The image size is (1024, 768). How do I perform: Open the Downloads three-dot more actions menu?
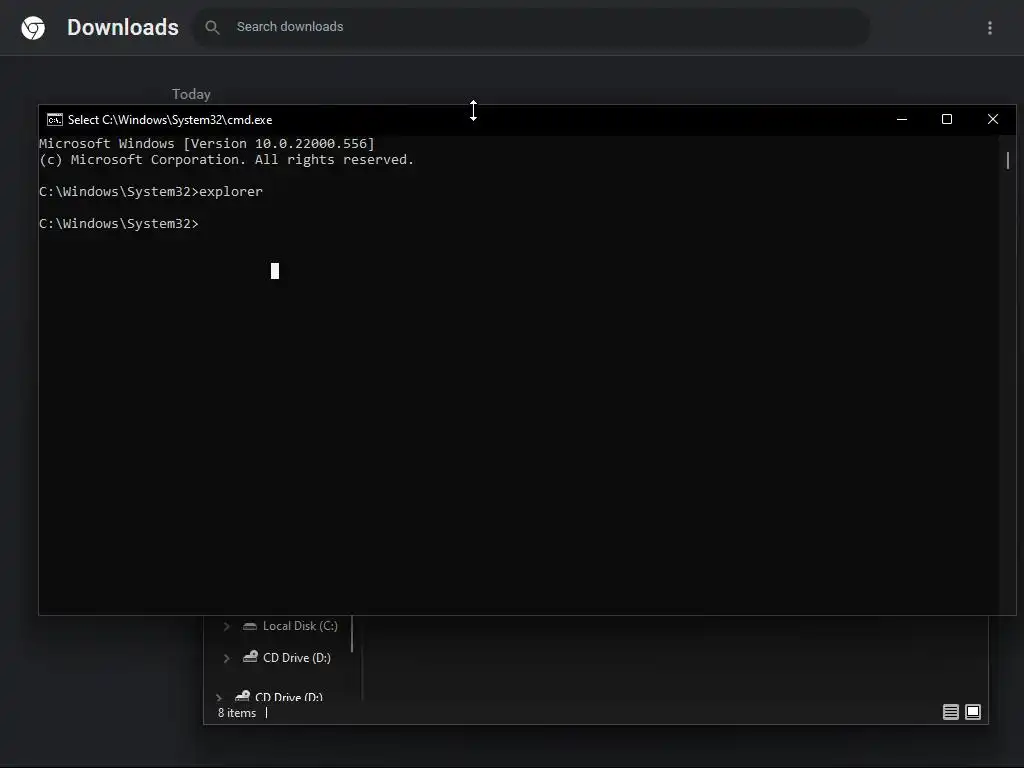(989, 27)
